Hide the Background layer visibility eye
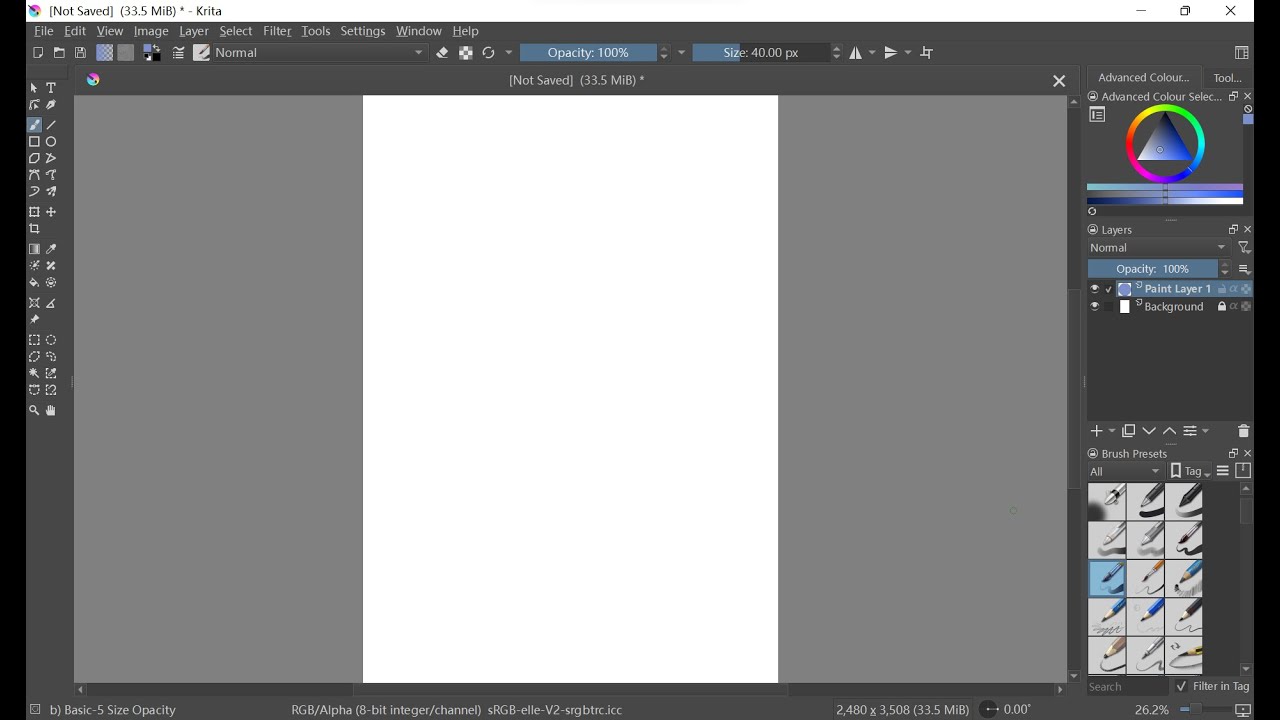The height and width of the screenshot is (720, 1280). (1095, 307)
